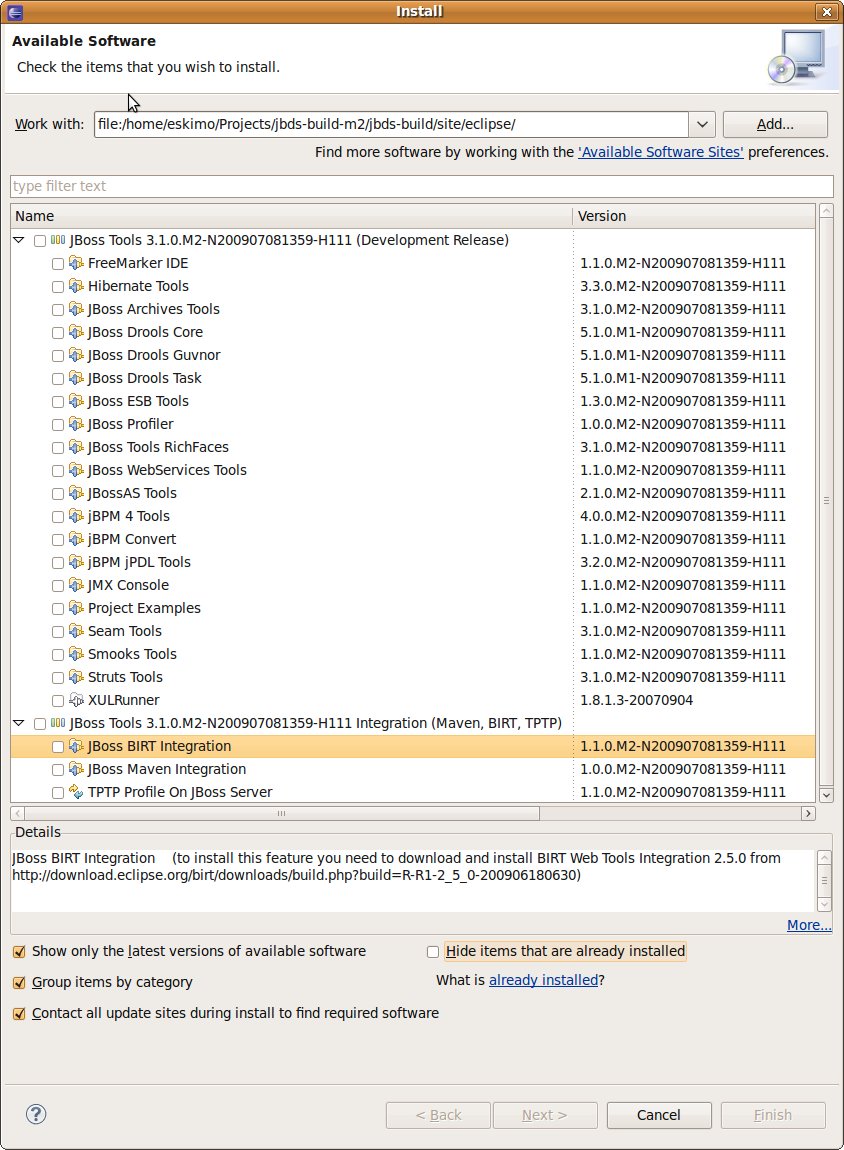Click the FreeMarker IDE feature icon

[x=76, y=263]
